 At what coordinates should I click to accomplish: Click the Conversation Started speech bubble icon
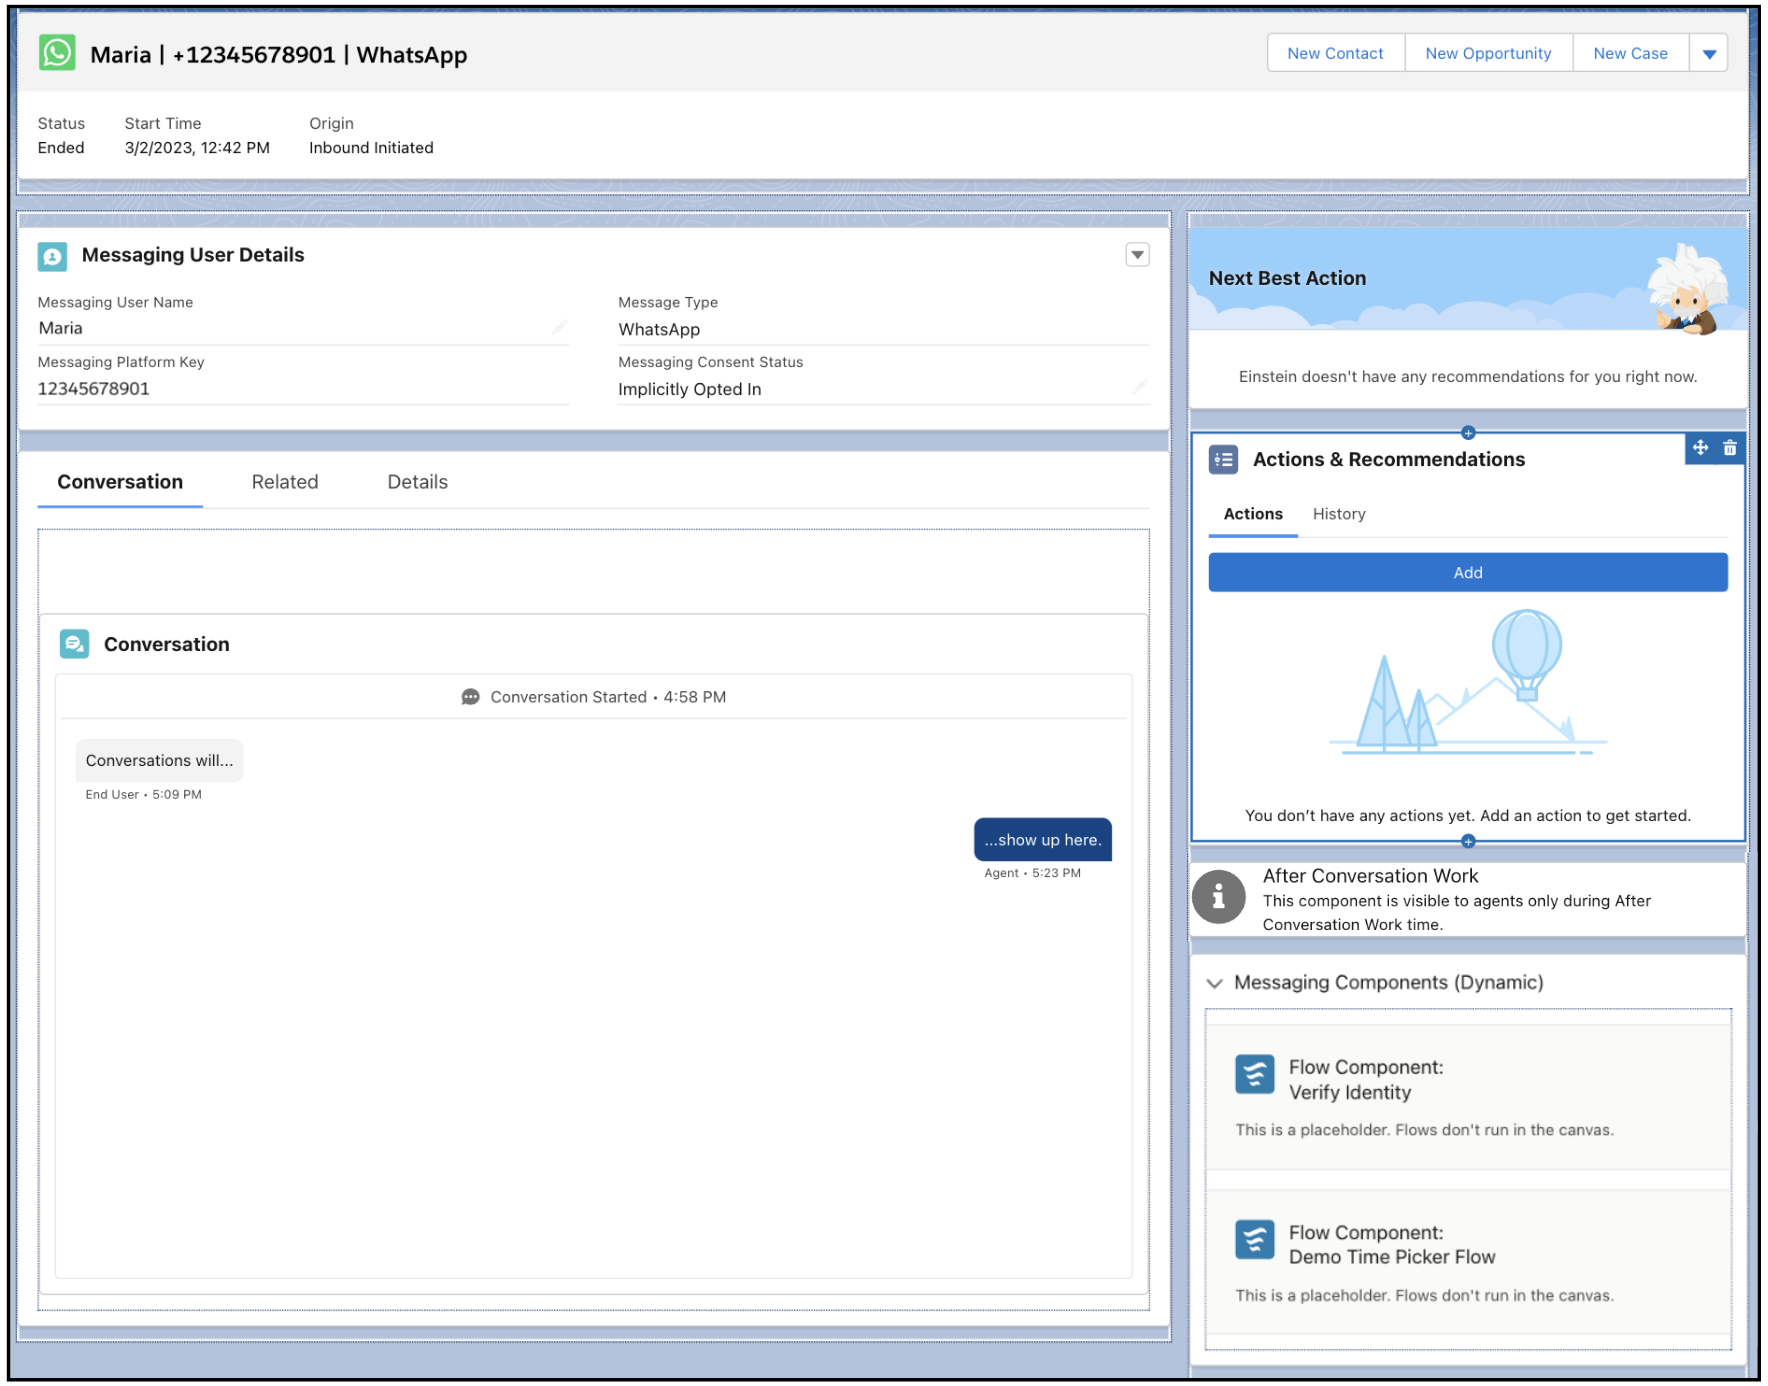(471, 696)
